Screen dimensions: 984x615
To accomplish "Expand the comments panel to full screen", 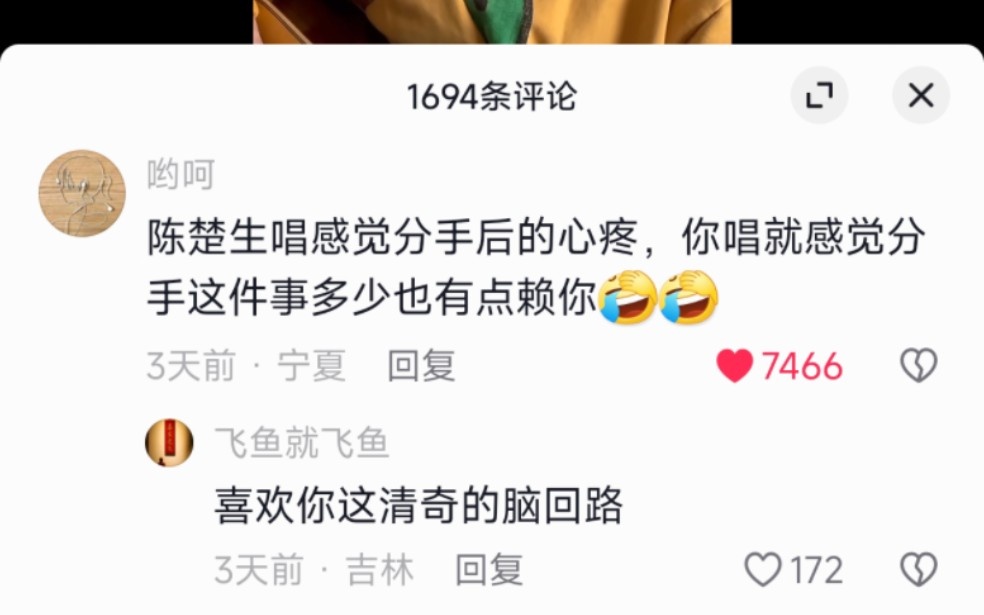I will click(x=819, y=95).
